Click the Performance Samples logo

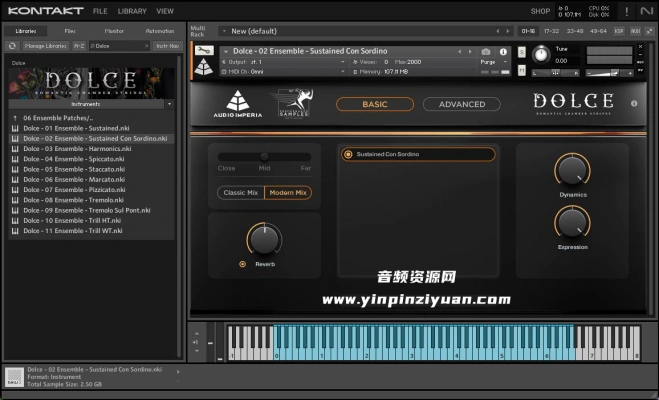(x=294, y=103)
